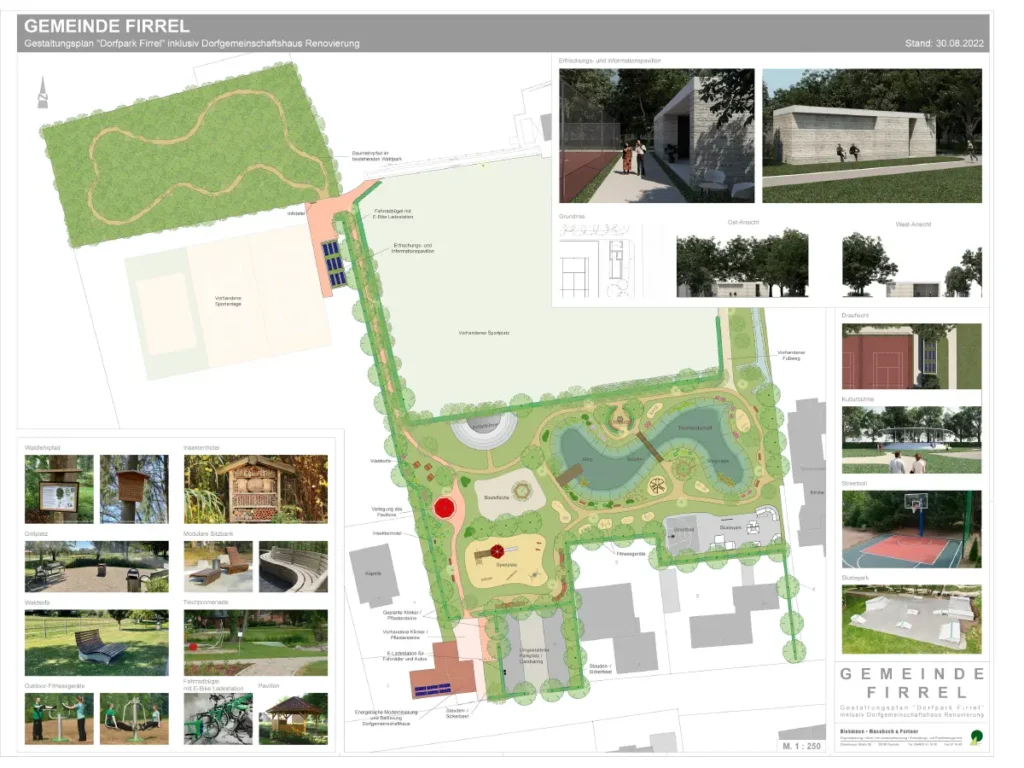Click the north arrow church symbol
Screen dimensions: 1024x768
(42, 91)
